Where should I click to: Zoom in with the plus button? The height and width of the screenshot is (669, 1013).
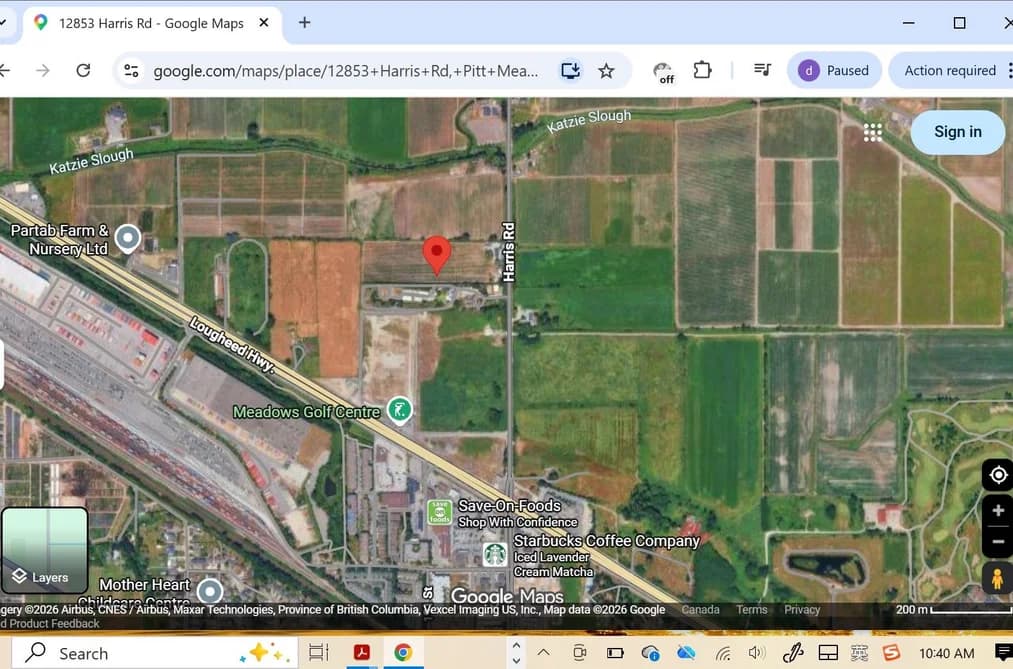997,511
